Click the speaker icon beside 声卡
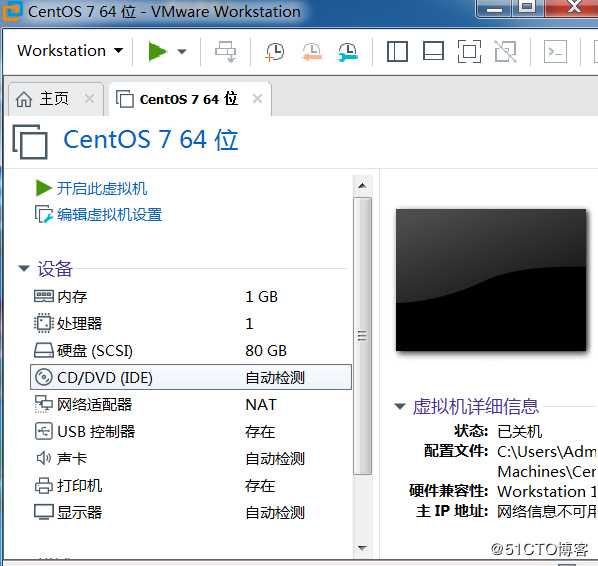The width and height of the screenshot is (598, 566). tap(43, 458)
